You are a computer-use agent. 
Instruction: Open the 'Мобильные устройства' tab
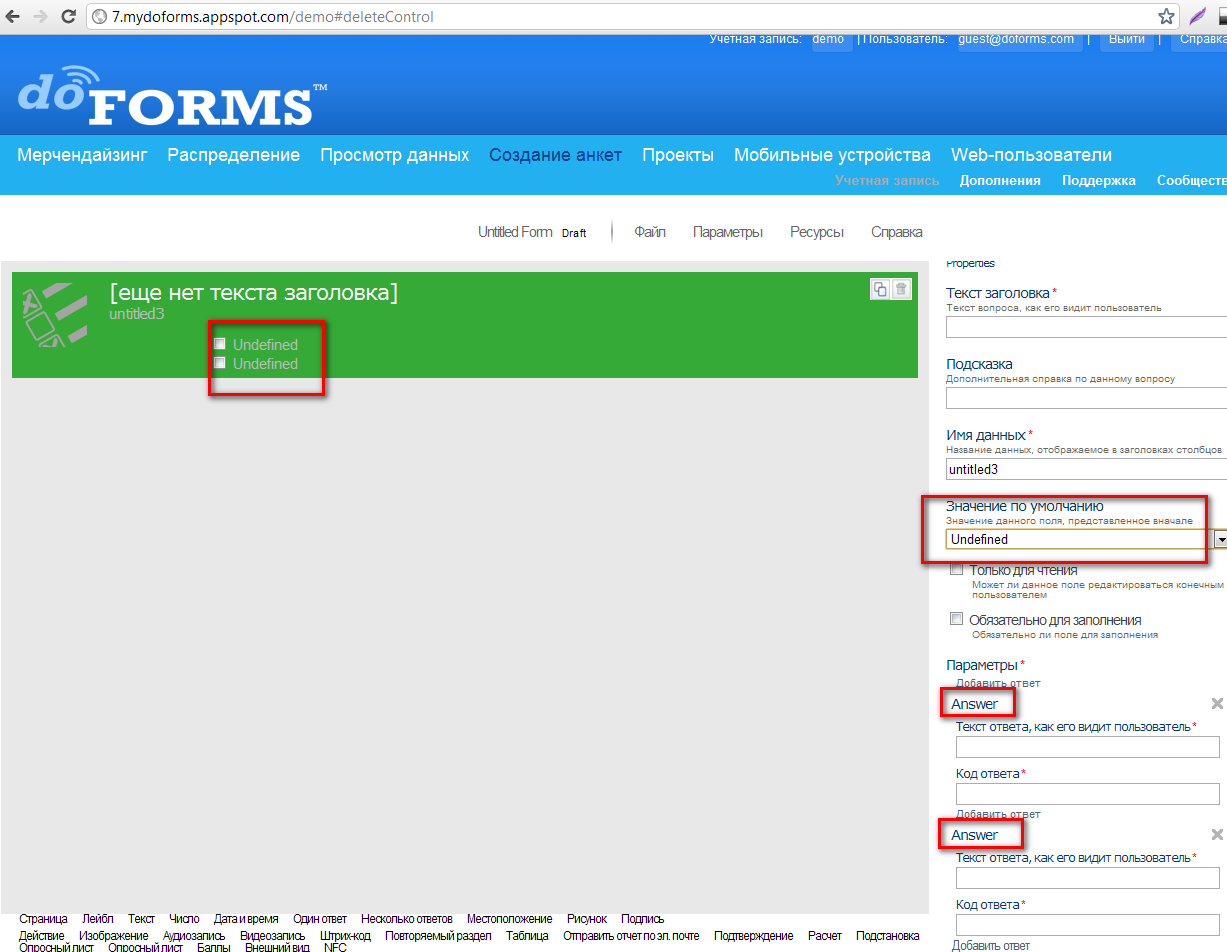point(832,155)
